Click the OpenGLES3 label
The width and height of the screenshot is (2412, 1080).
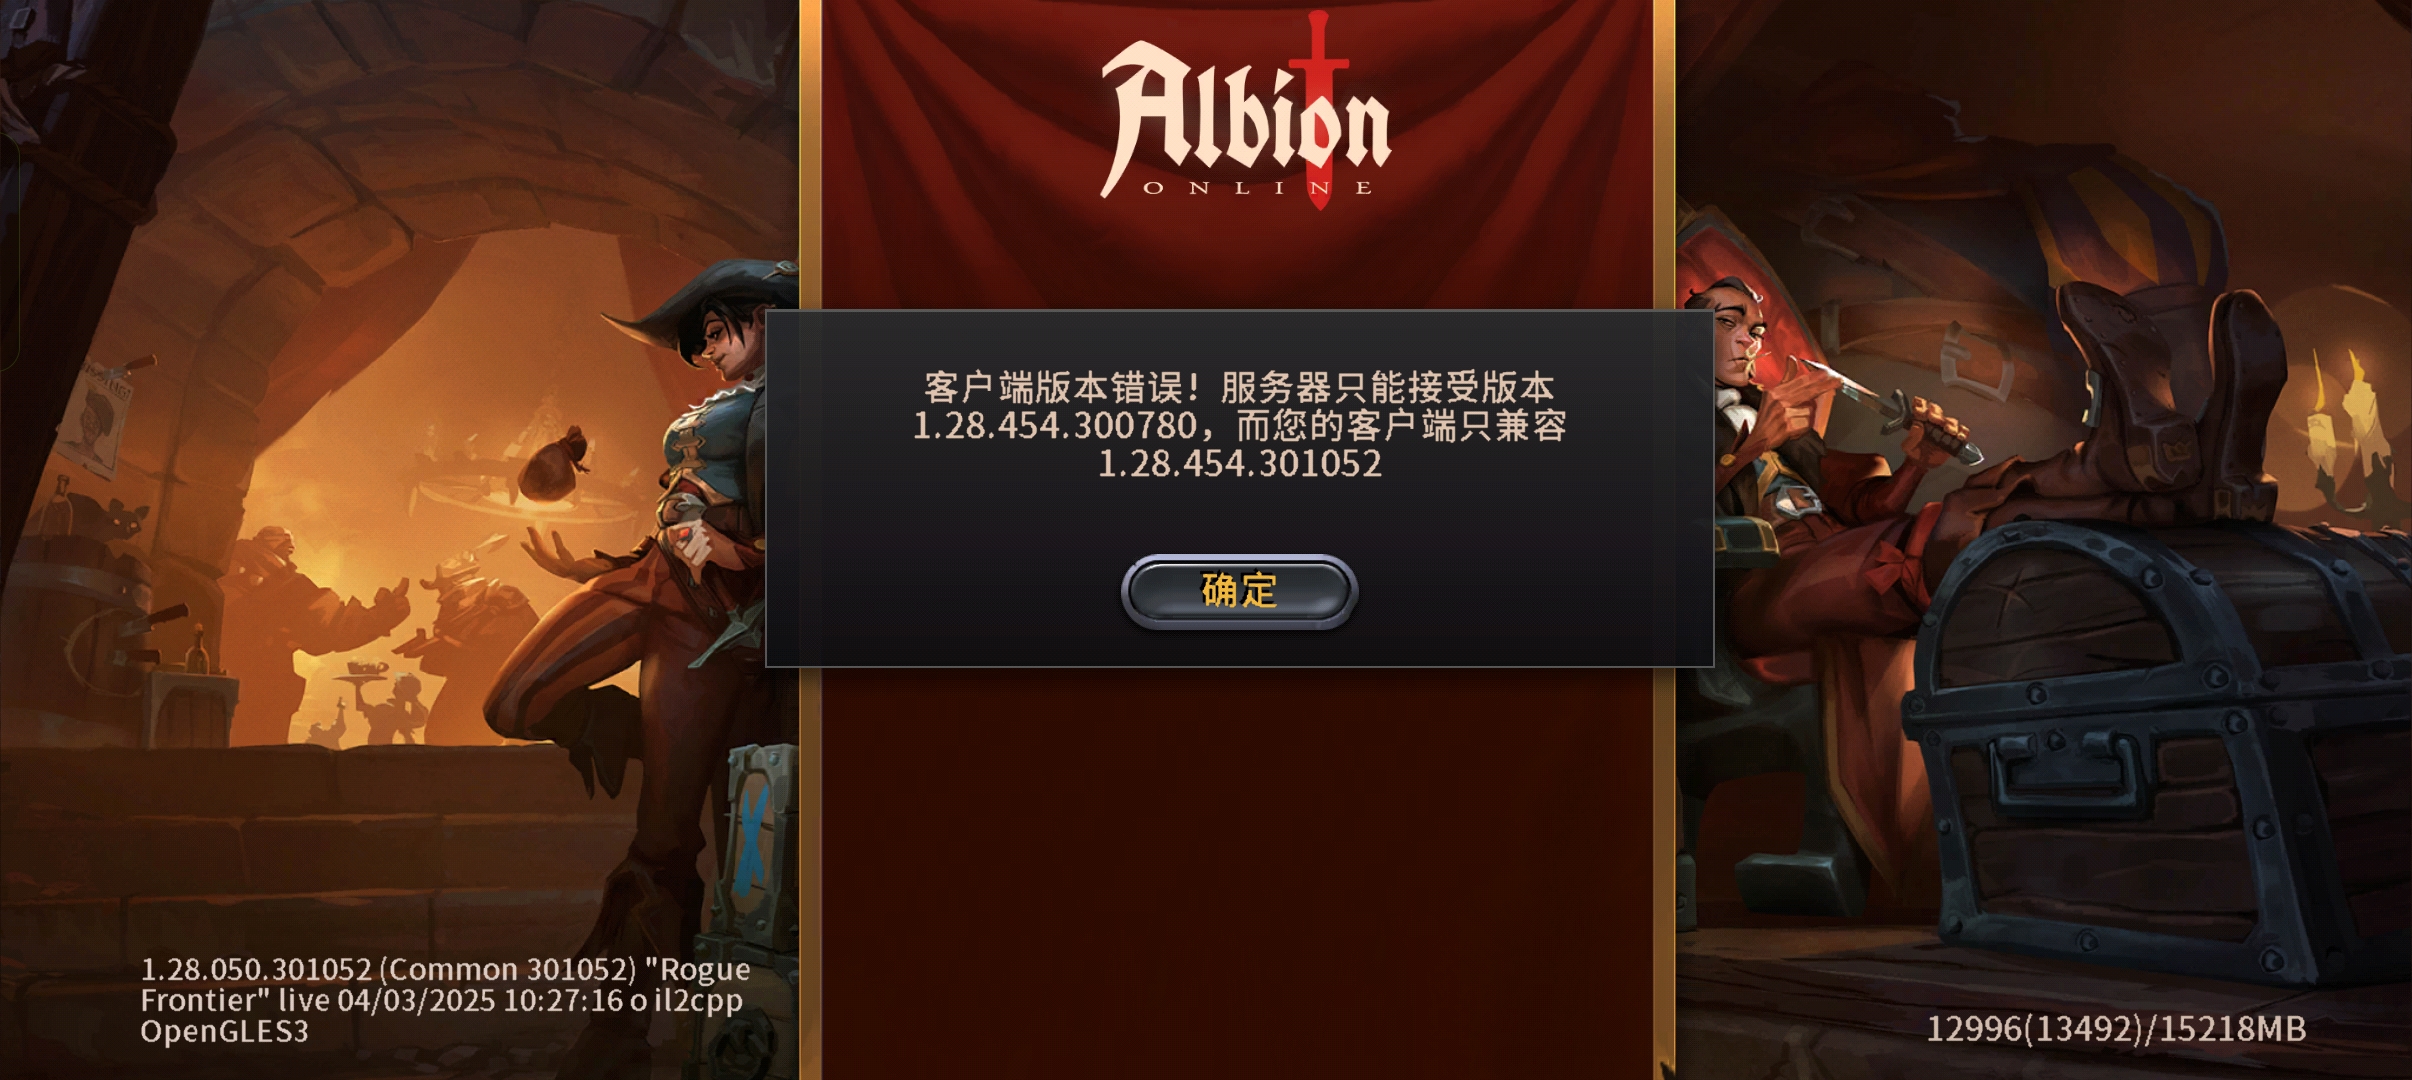coord(224,1032)
